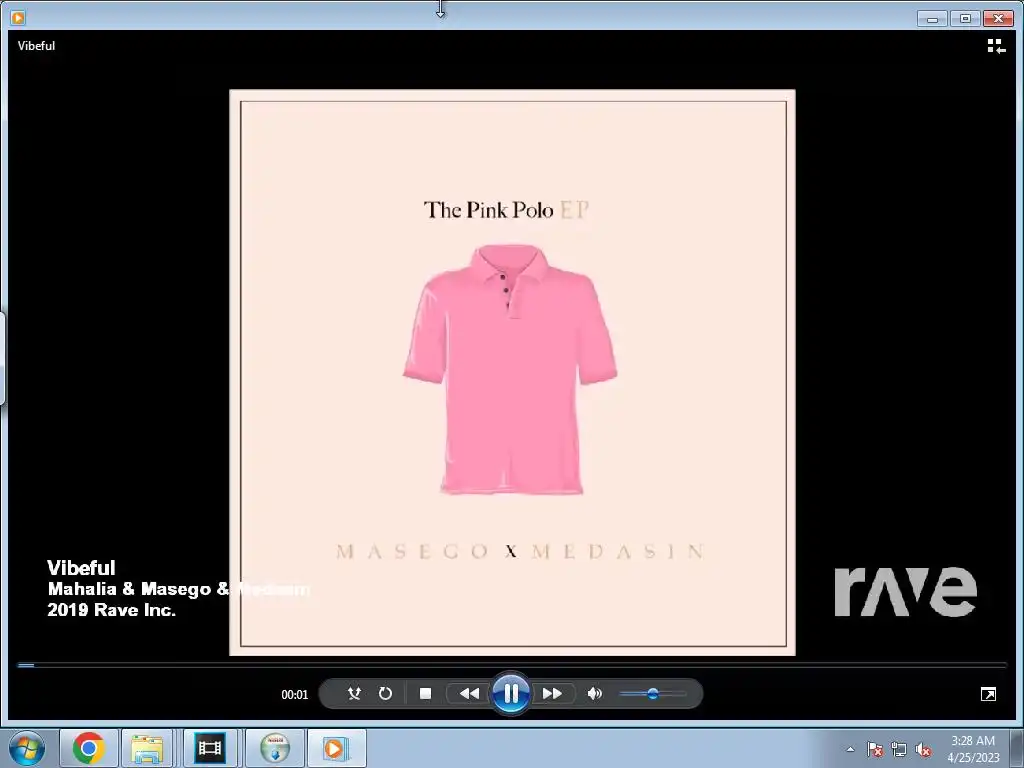Select Windows Media Player taskbar button
Screen dimensions: 1024x768
(x=336, y=748)
